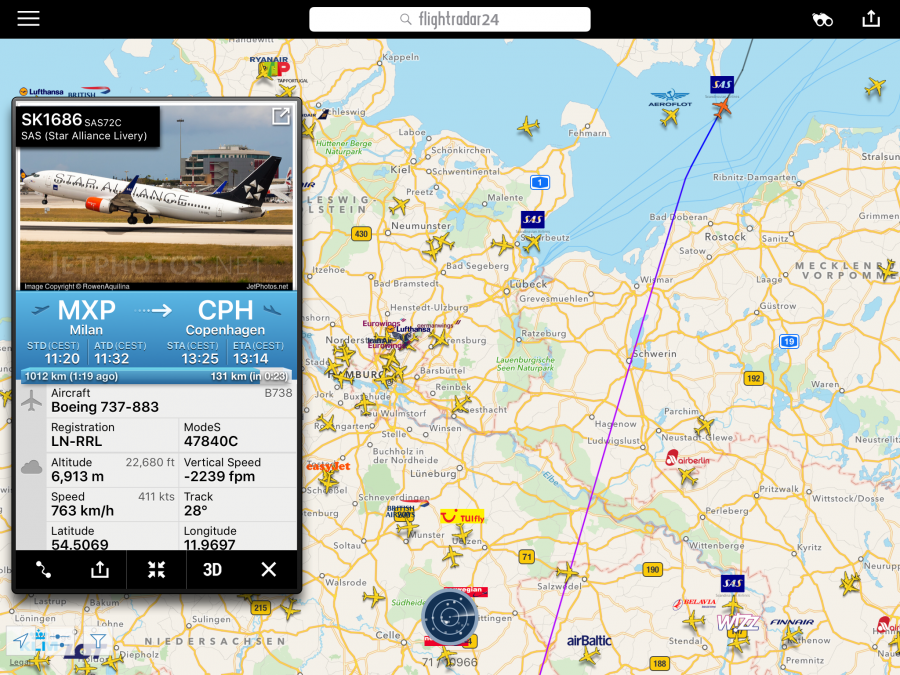
Task: Click the flightradar24 search field
Action: tap(449, 20)
